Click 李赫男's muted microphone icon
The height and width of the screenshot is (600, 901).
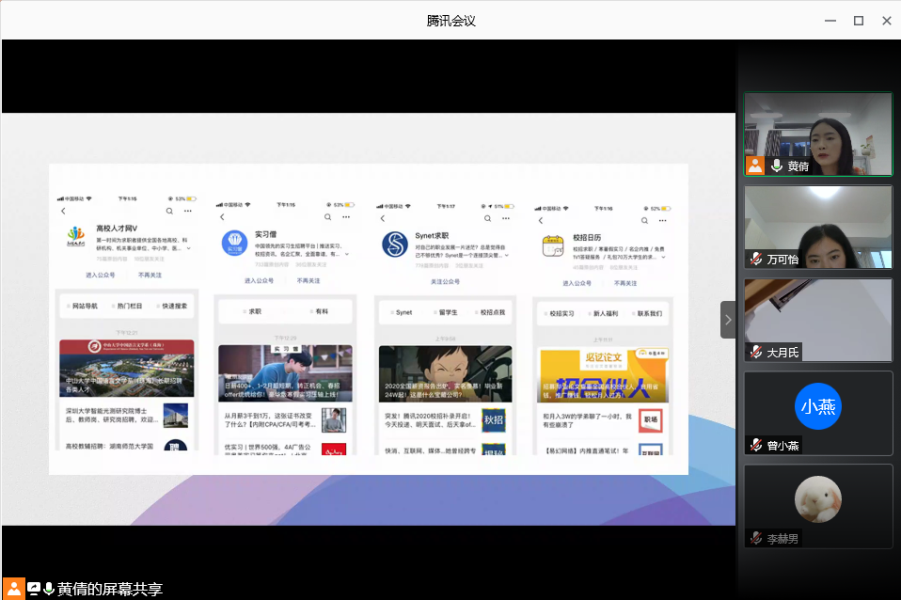[756, 539]
